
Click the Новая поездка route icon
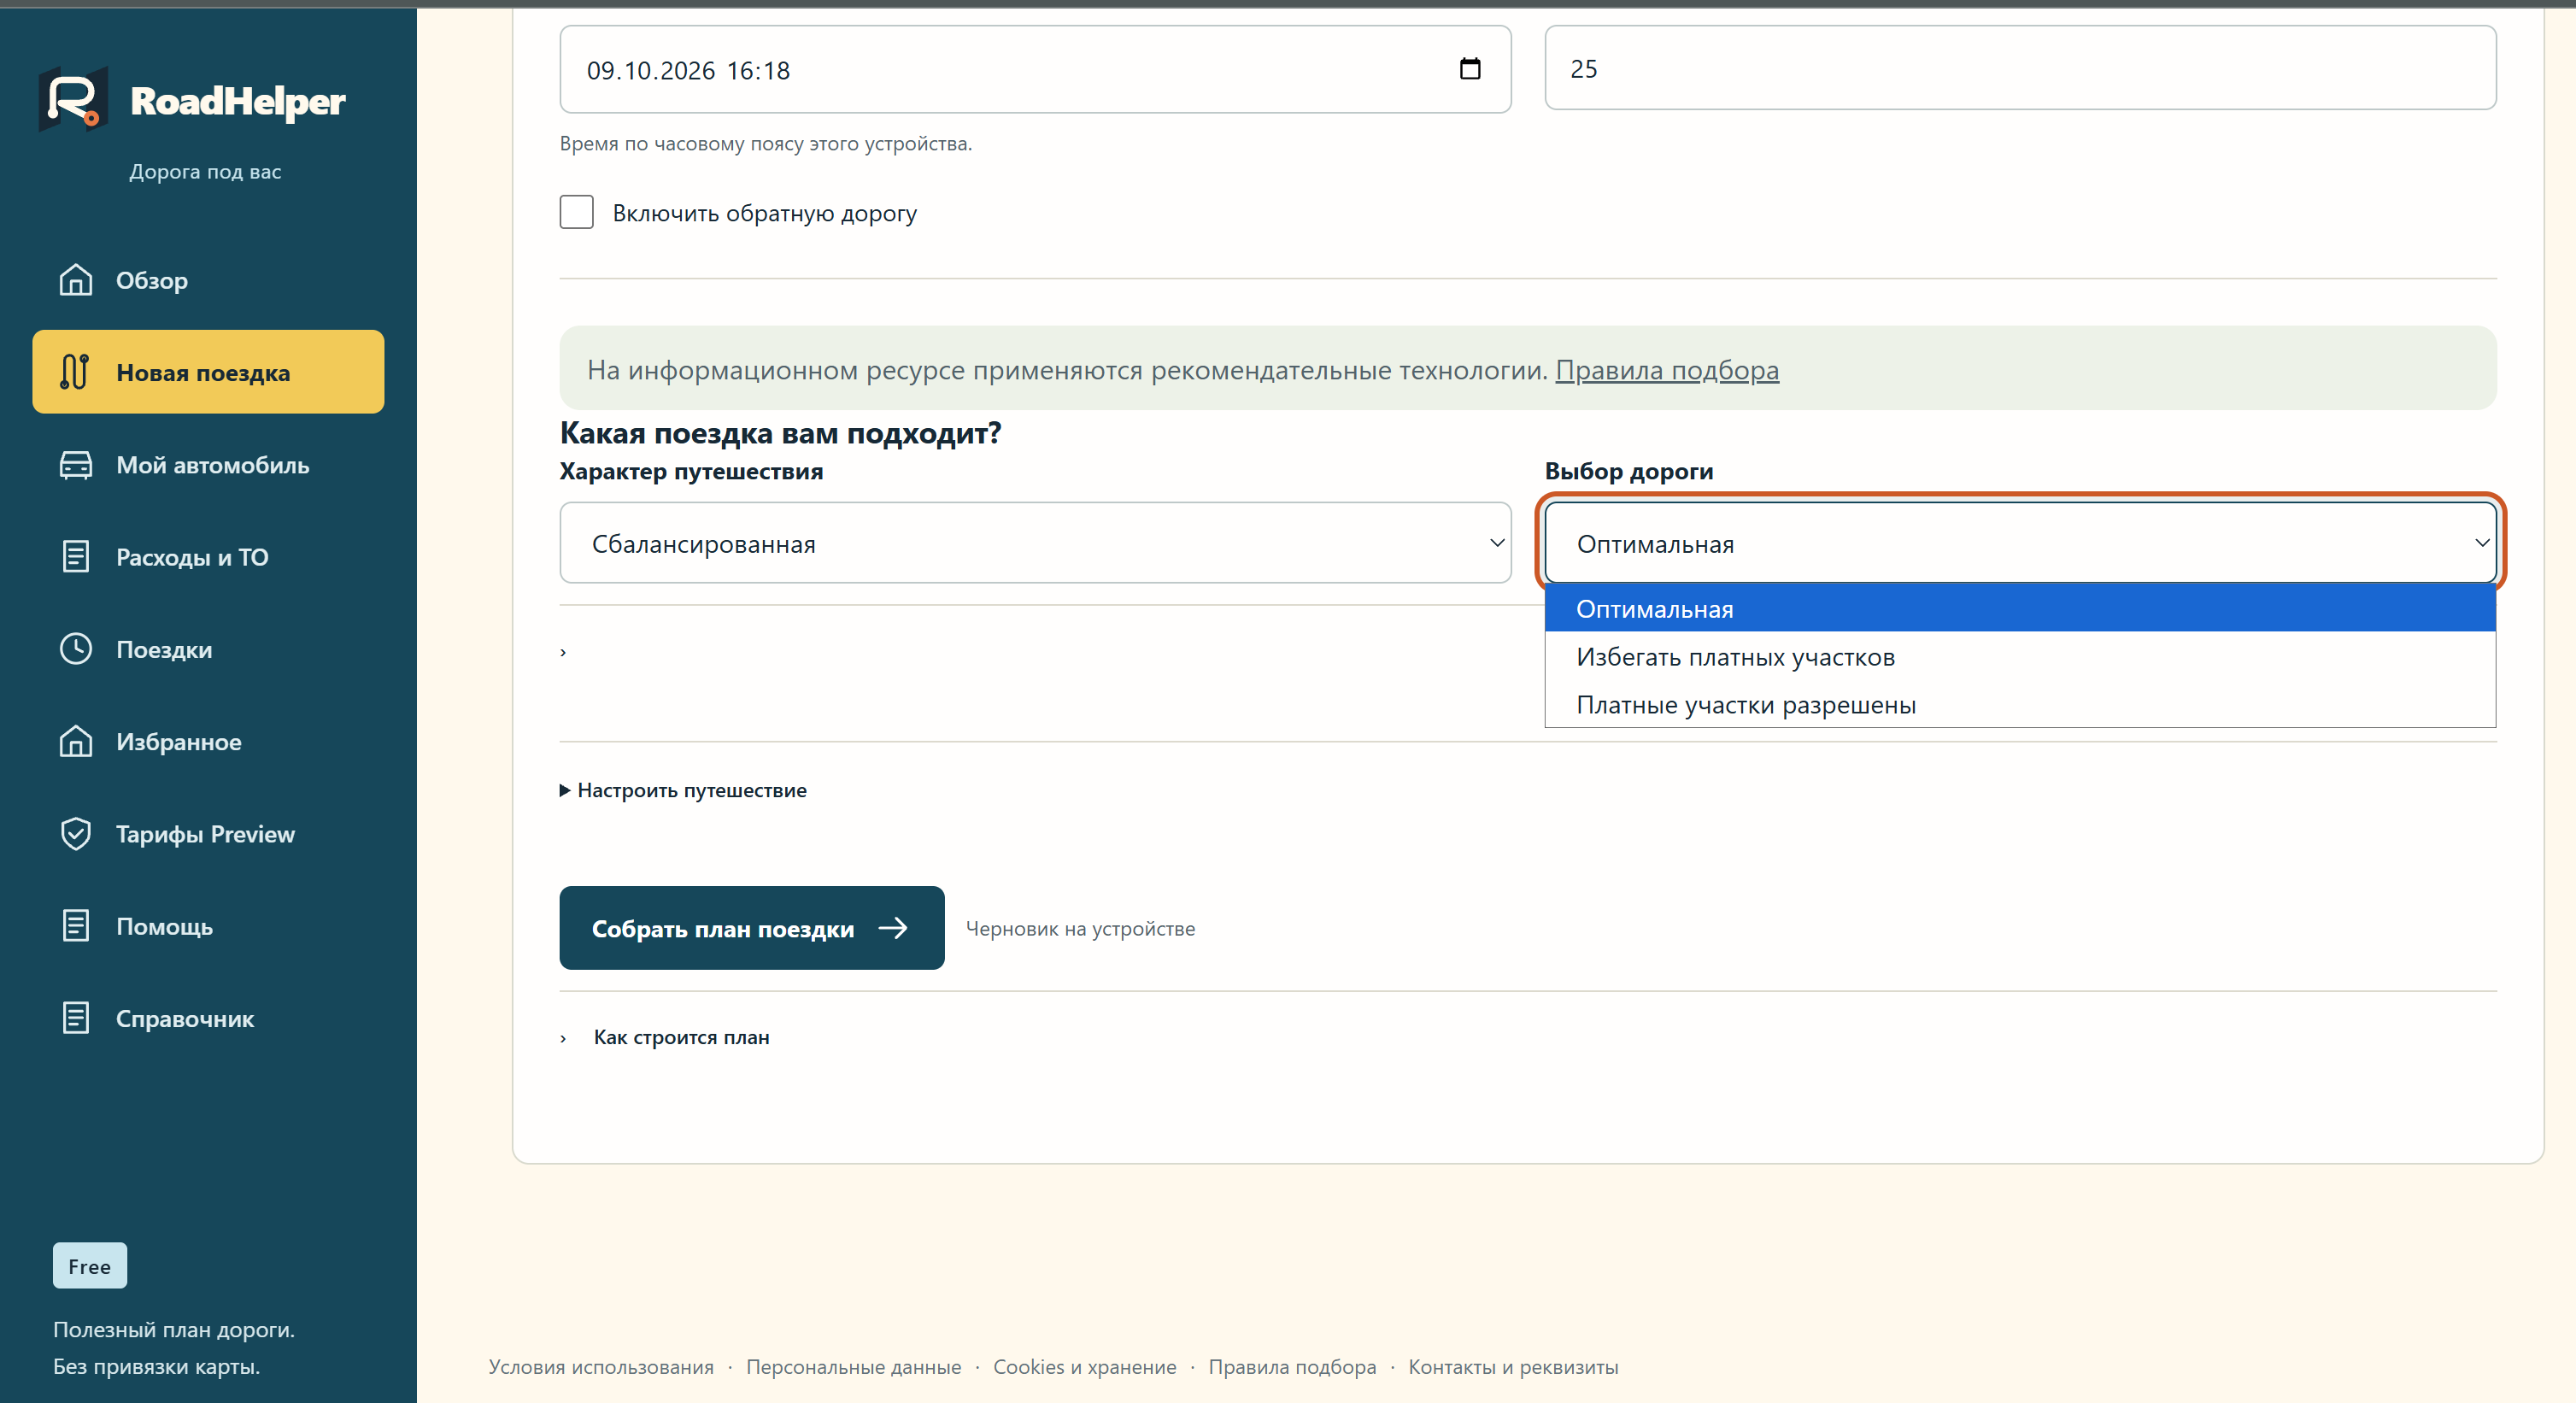[x=75, y=372]
